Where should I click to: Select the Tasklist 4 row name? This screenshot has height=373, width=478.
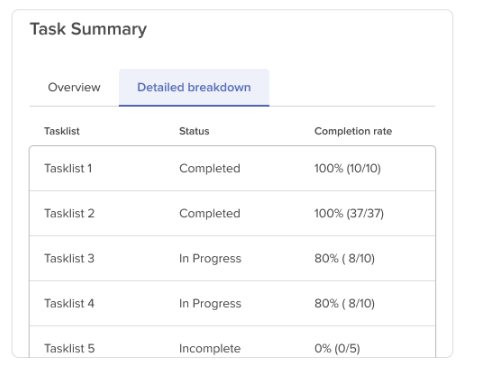click(x=69, y=303)
